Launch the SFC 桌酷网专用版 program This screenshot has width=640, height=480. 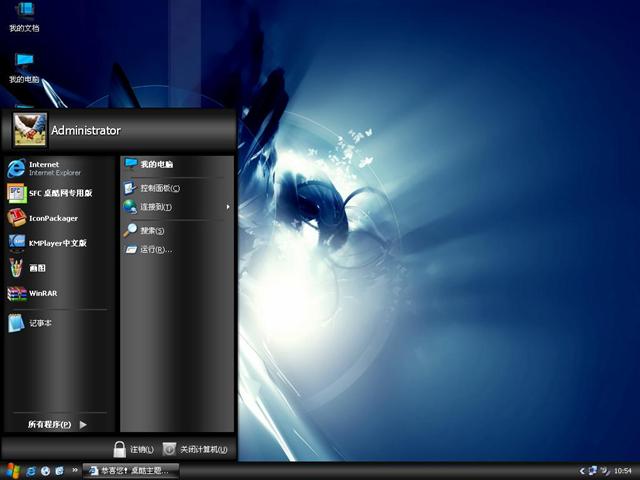coord(58,193)
